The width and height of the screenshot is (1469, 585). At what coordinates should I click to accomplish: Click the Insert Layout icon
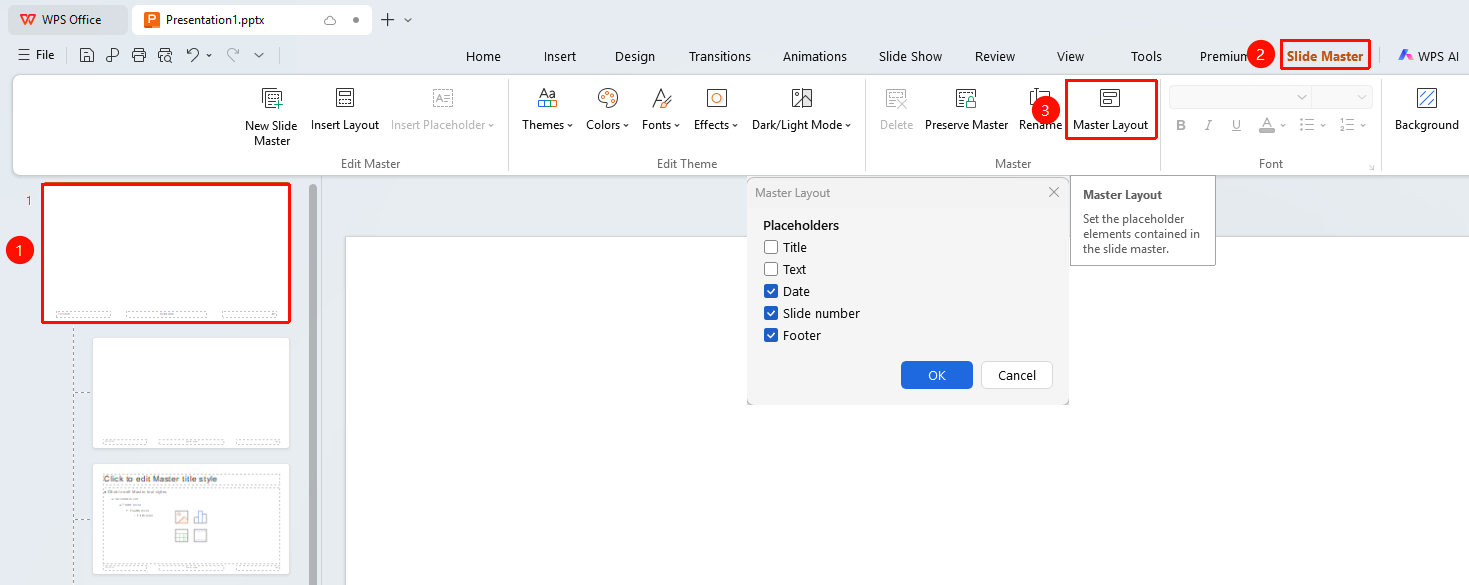tap(345, 98)
